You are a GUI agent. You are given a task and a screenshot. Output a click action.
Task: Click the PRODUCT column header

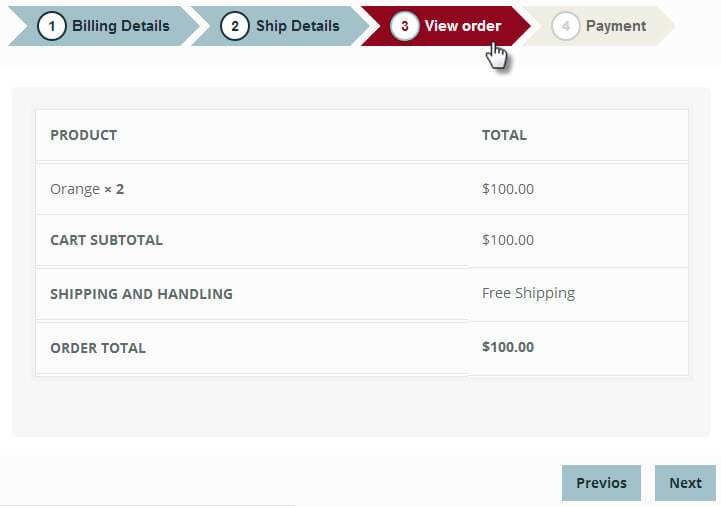pos(83,135)
